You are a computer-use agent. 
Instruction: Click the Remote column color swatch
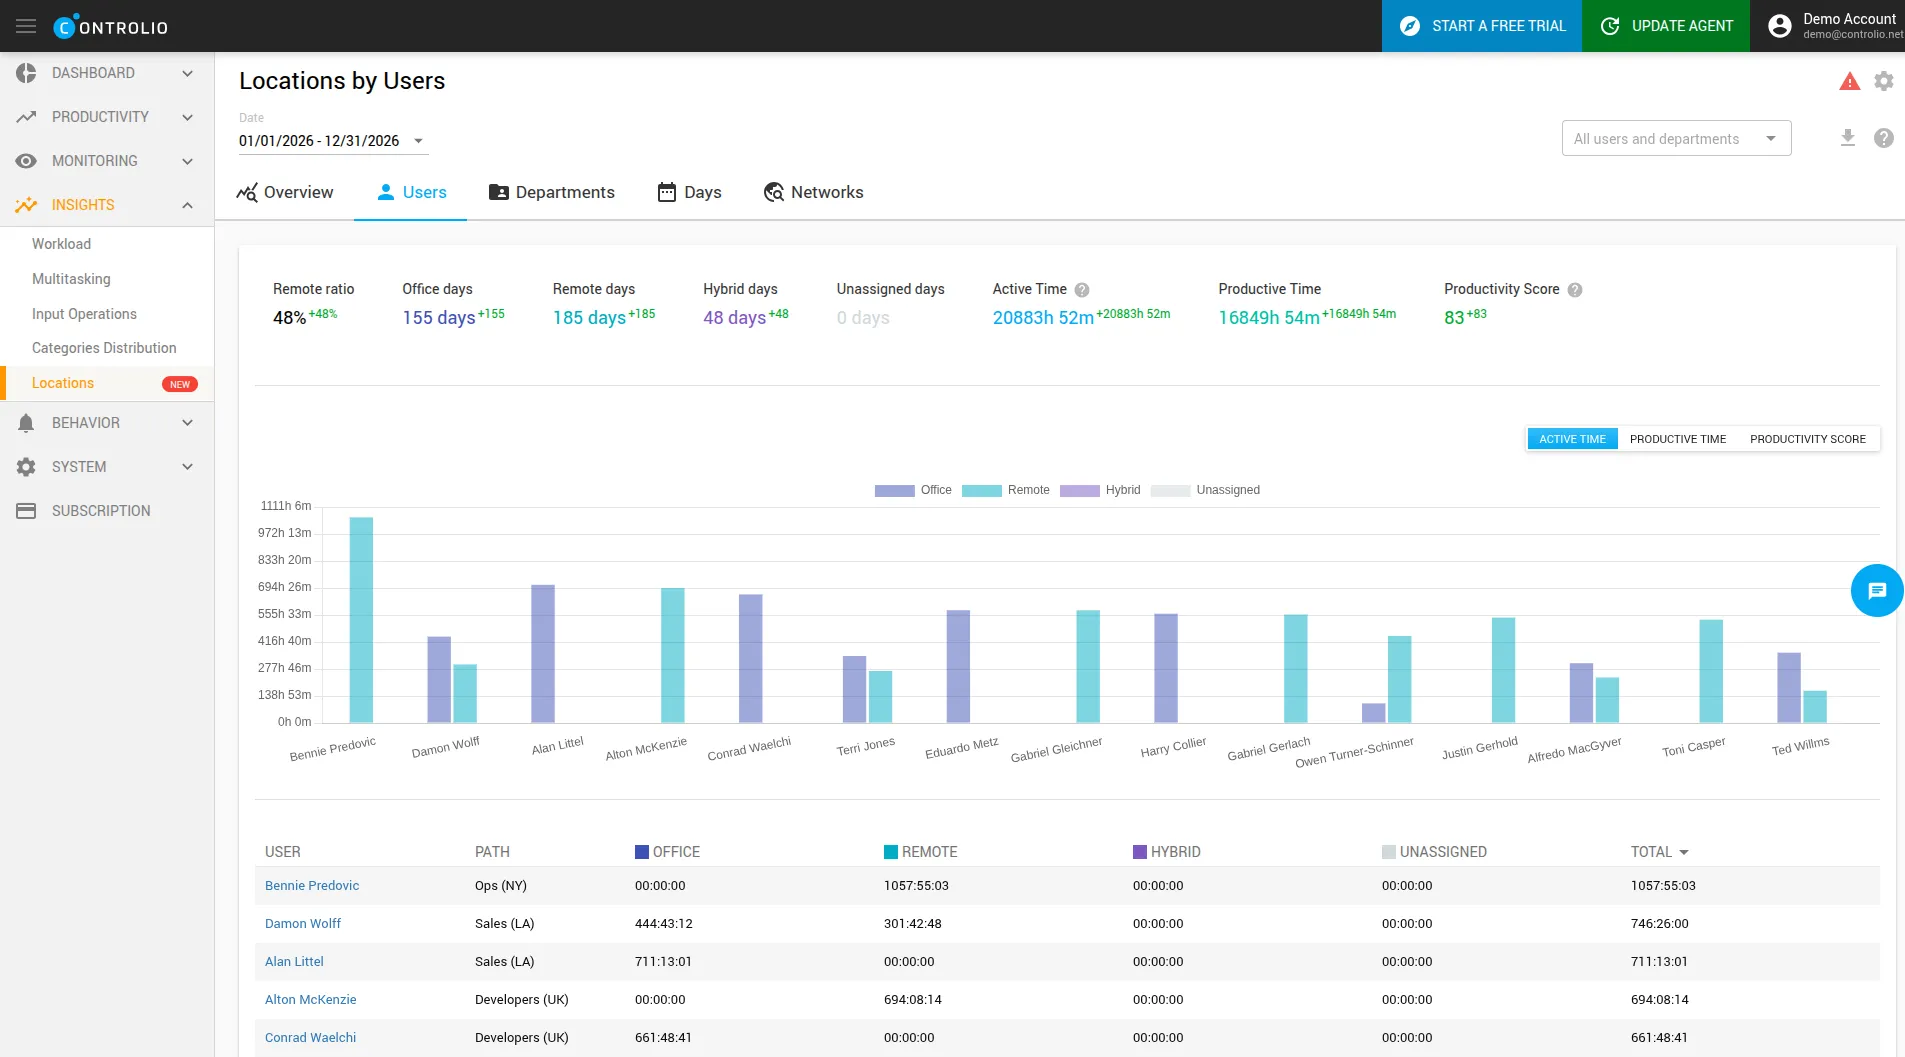[891, 852]
